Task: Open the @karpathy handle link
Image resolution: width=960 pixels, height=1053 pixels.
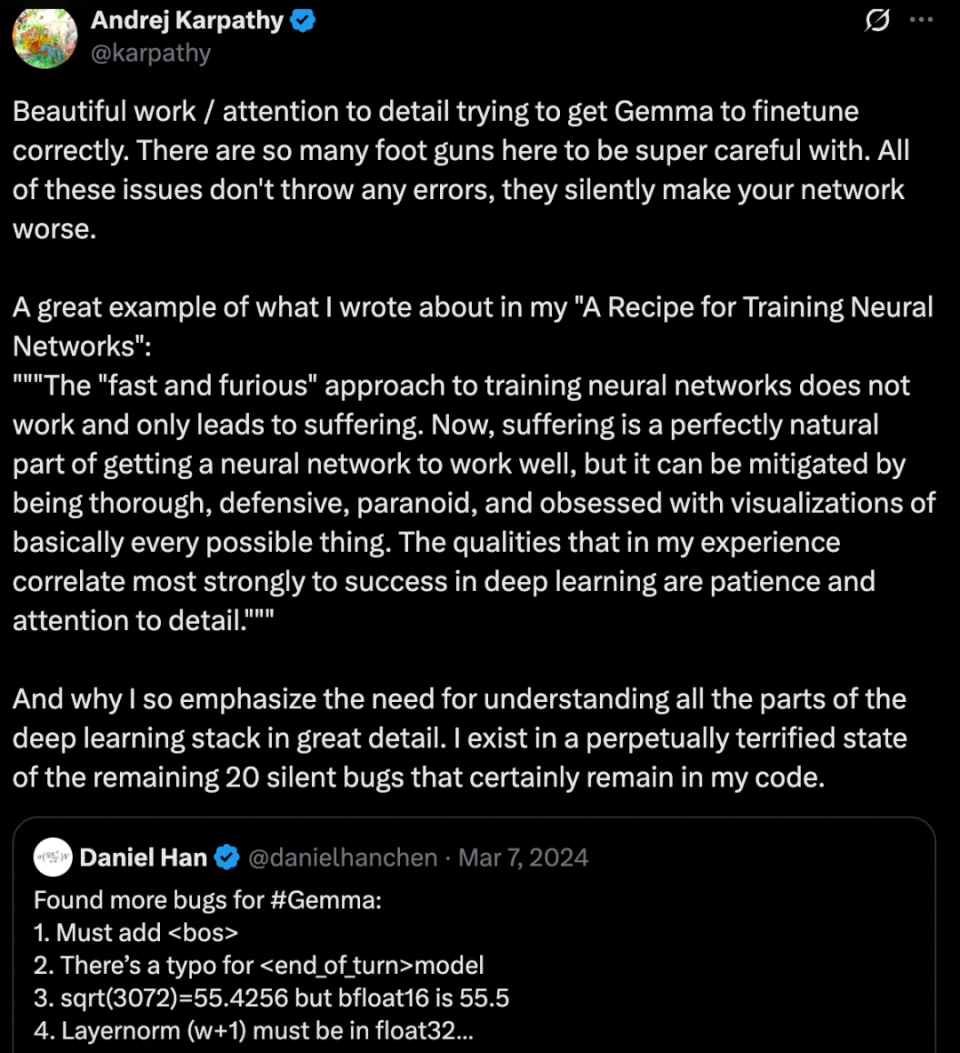Action: [x=151, y=52]
